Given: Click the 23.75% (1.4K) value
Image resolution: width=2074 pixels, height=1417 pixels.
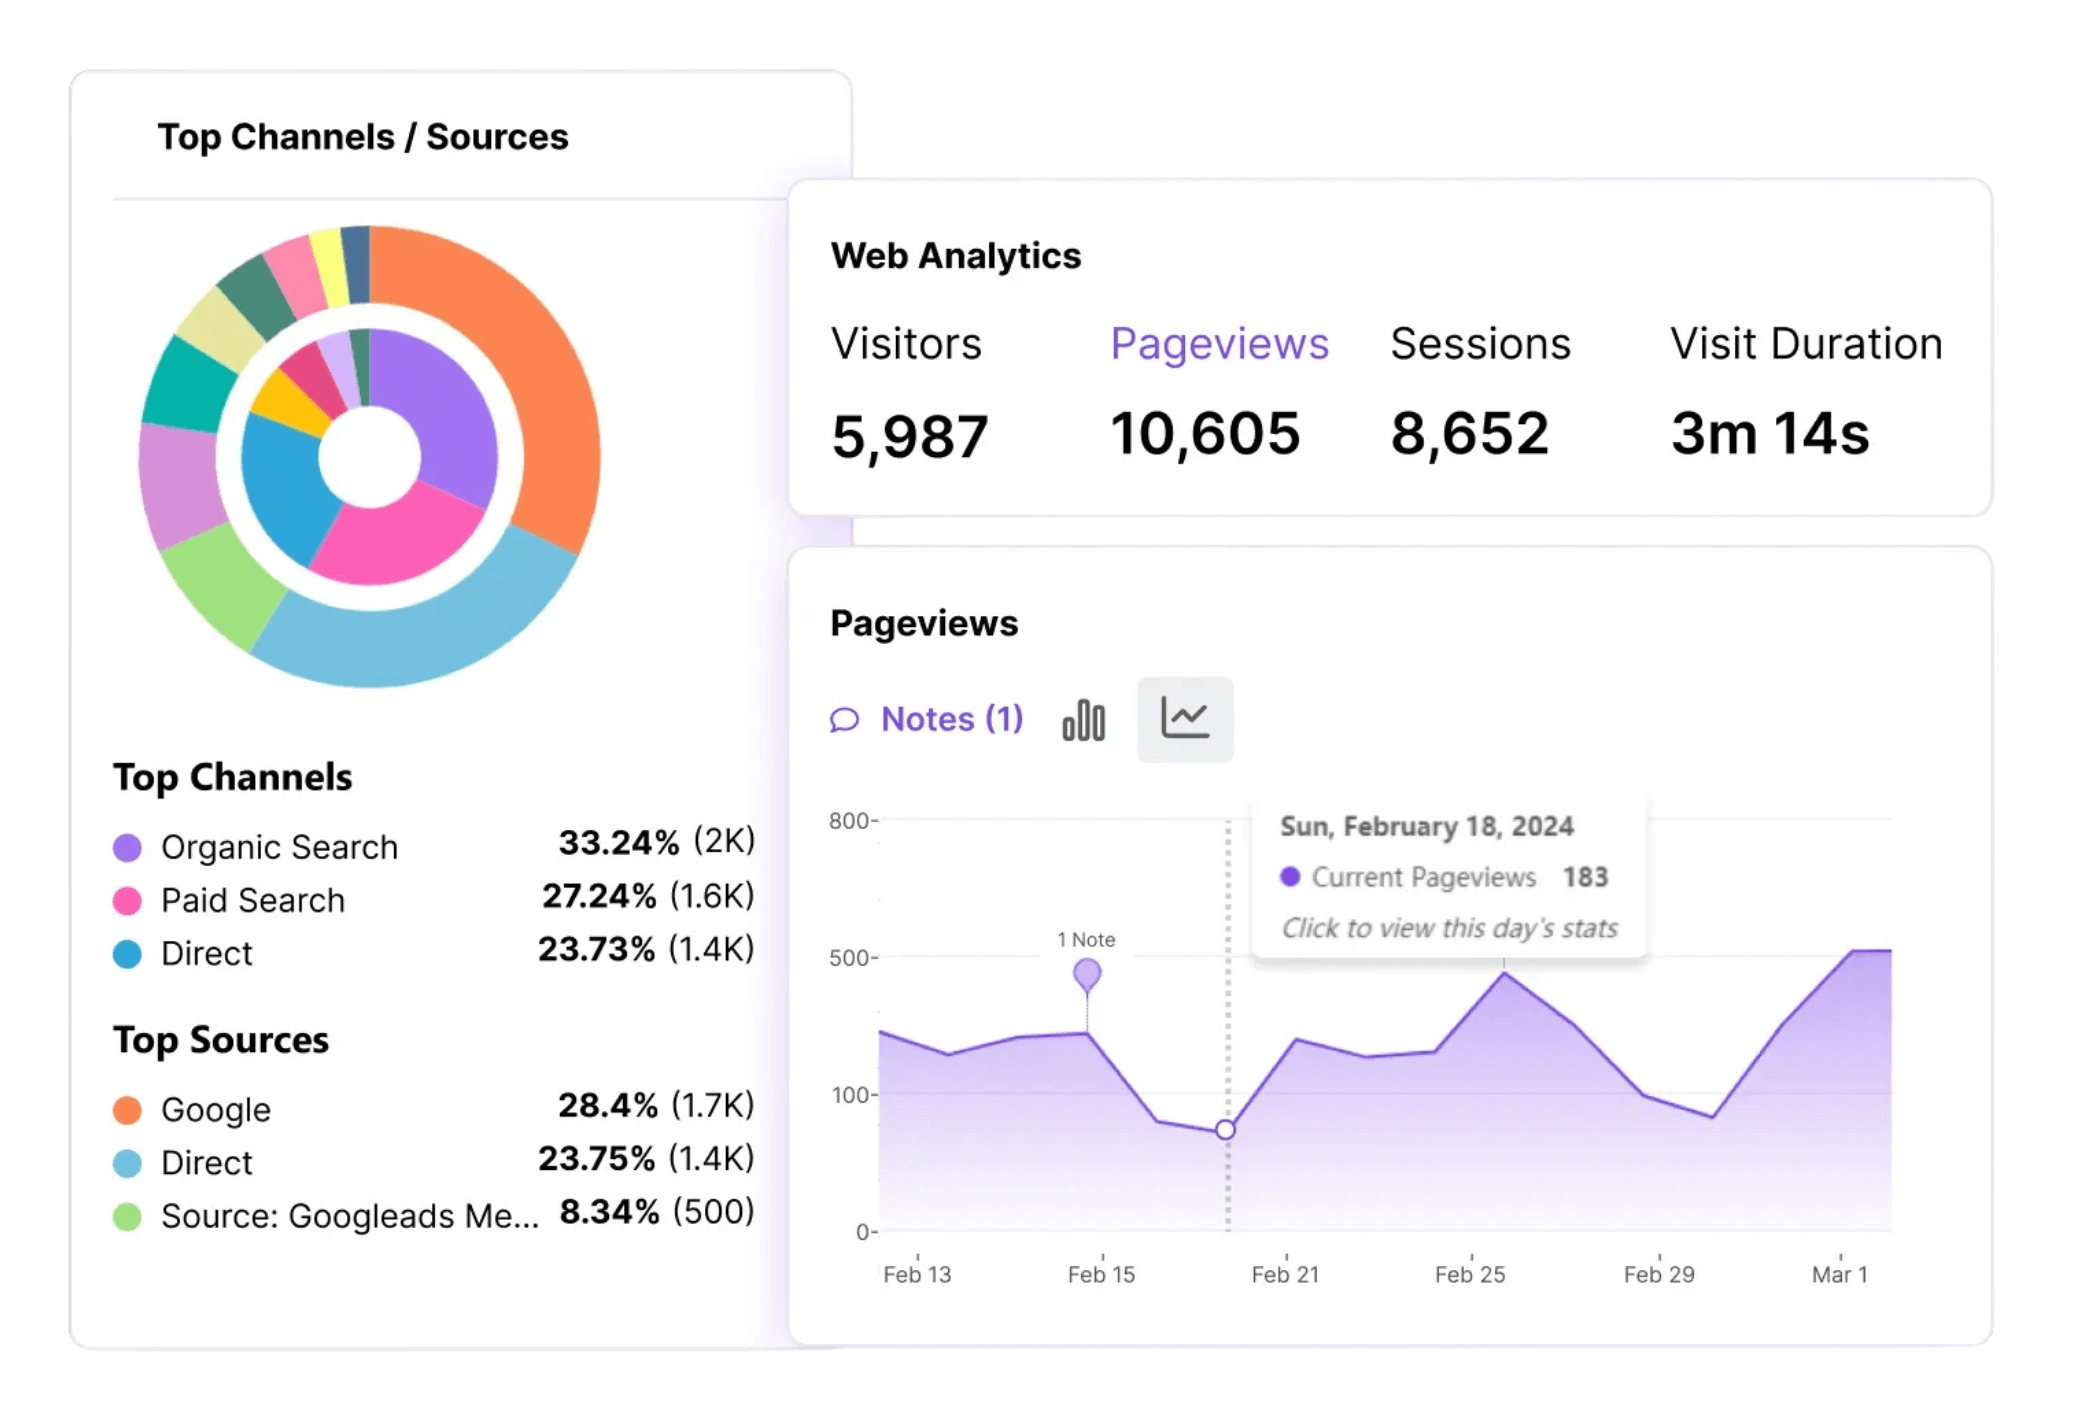Looking at the screenshot, I should [x=646, y=1158].
